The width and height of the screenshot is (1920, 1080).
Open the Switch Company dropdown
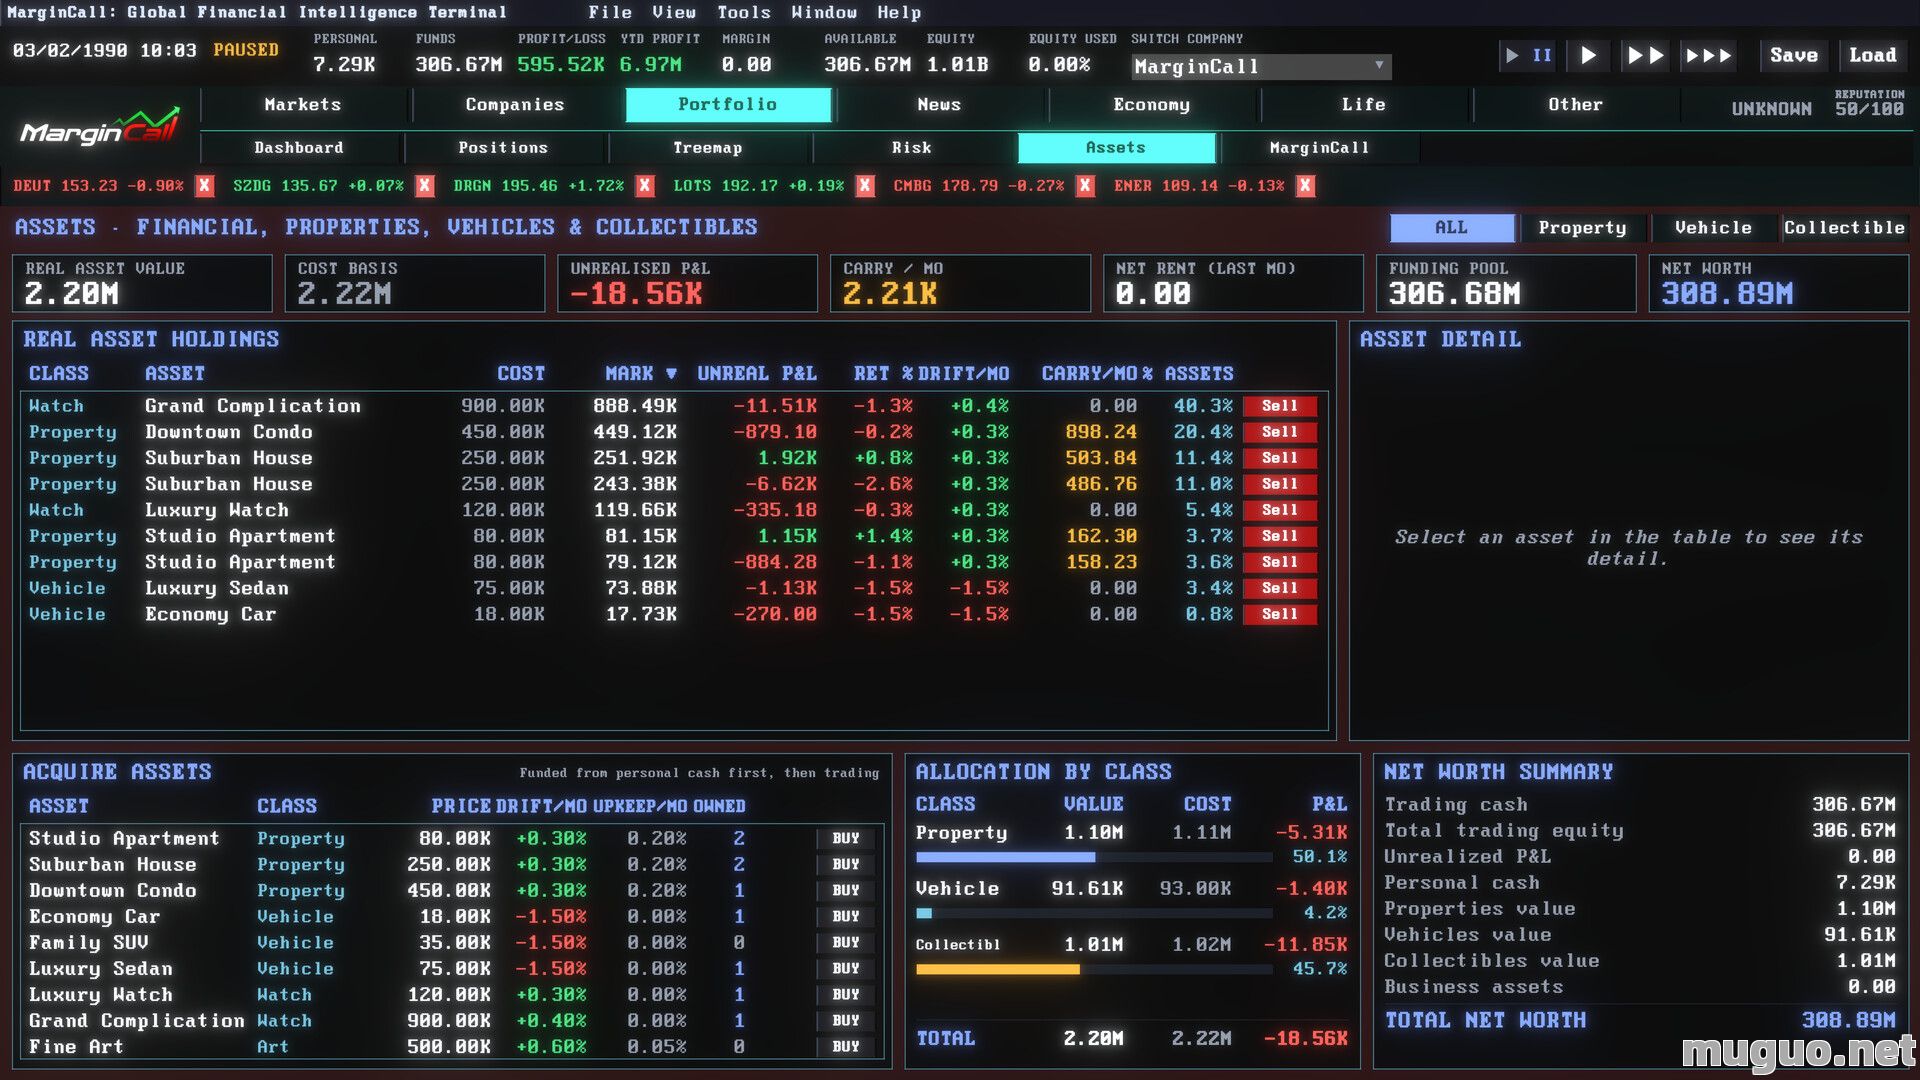point(1261,67)
